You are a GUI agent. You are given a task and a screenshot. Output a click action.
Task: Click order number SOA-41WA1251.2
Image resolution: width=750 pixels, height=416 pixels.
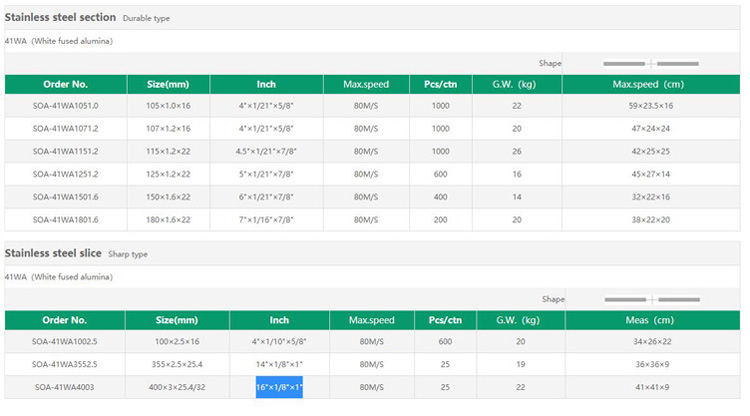click(x=65, y=173)
